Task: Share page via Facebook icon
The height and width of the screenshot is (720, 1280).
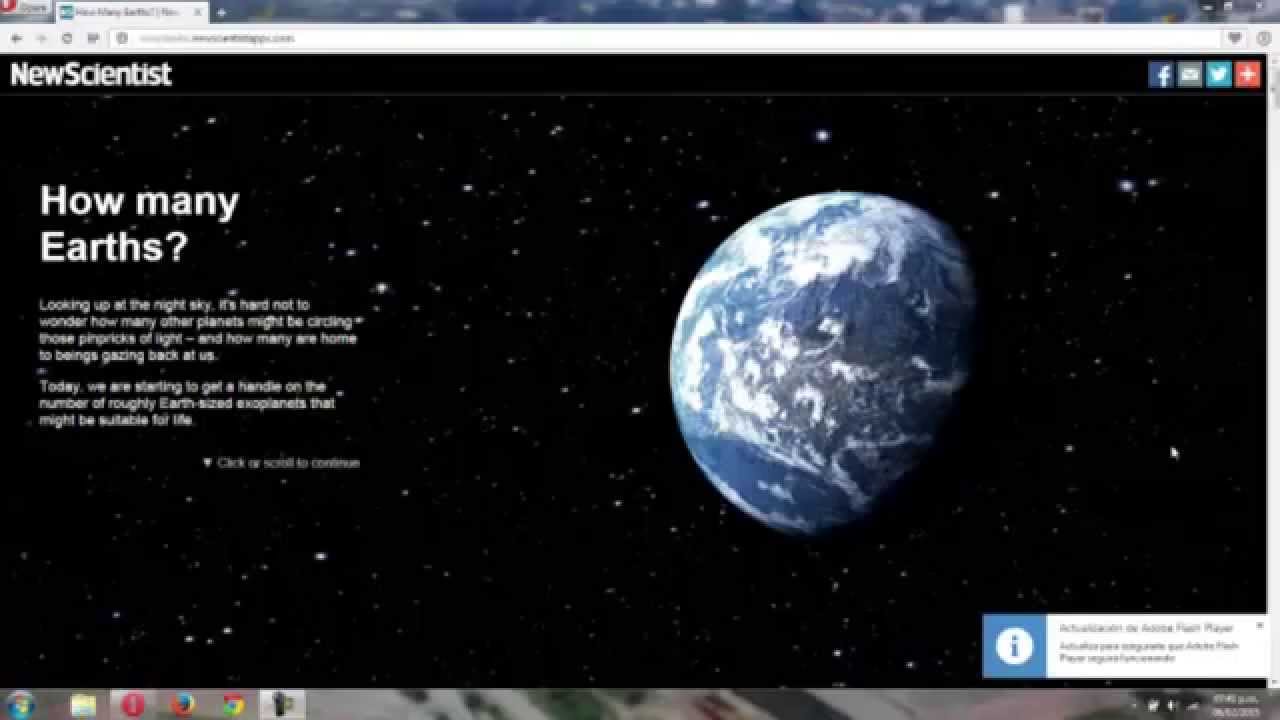Action: [x=1160, y=75]
